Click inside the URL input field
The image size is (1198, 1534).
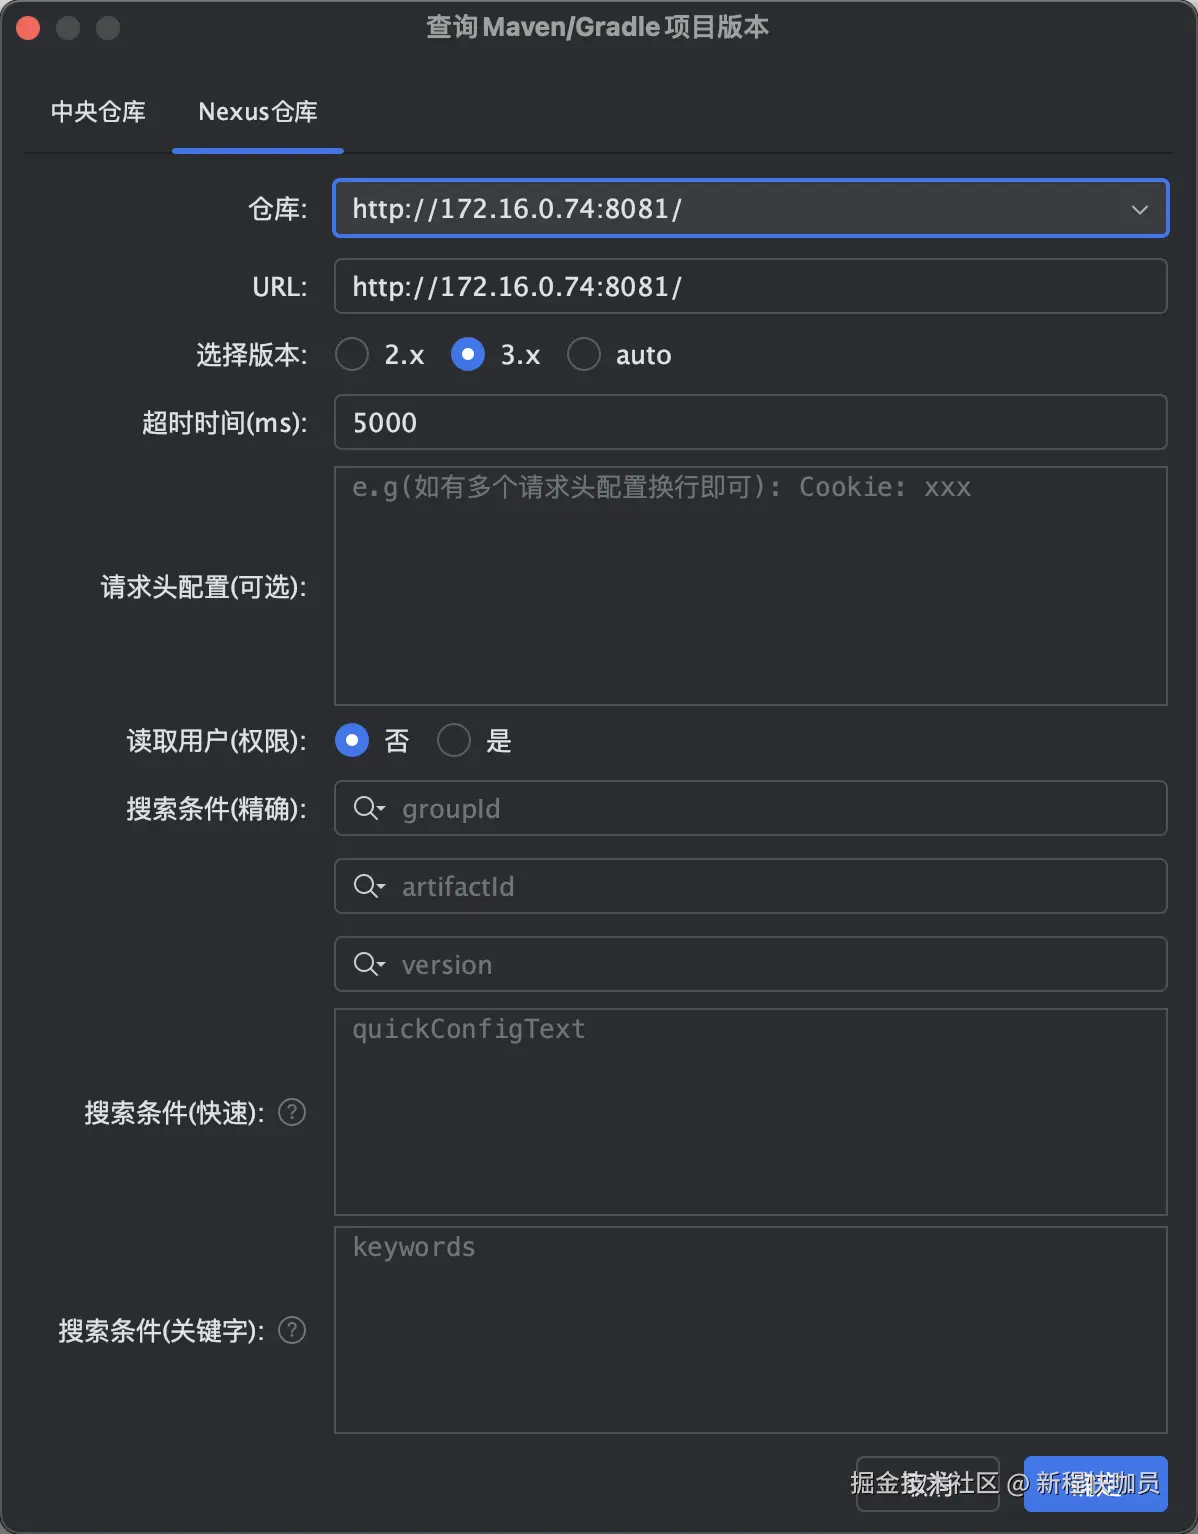[750, 286]
